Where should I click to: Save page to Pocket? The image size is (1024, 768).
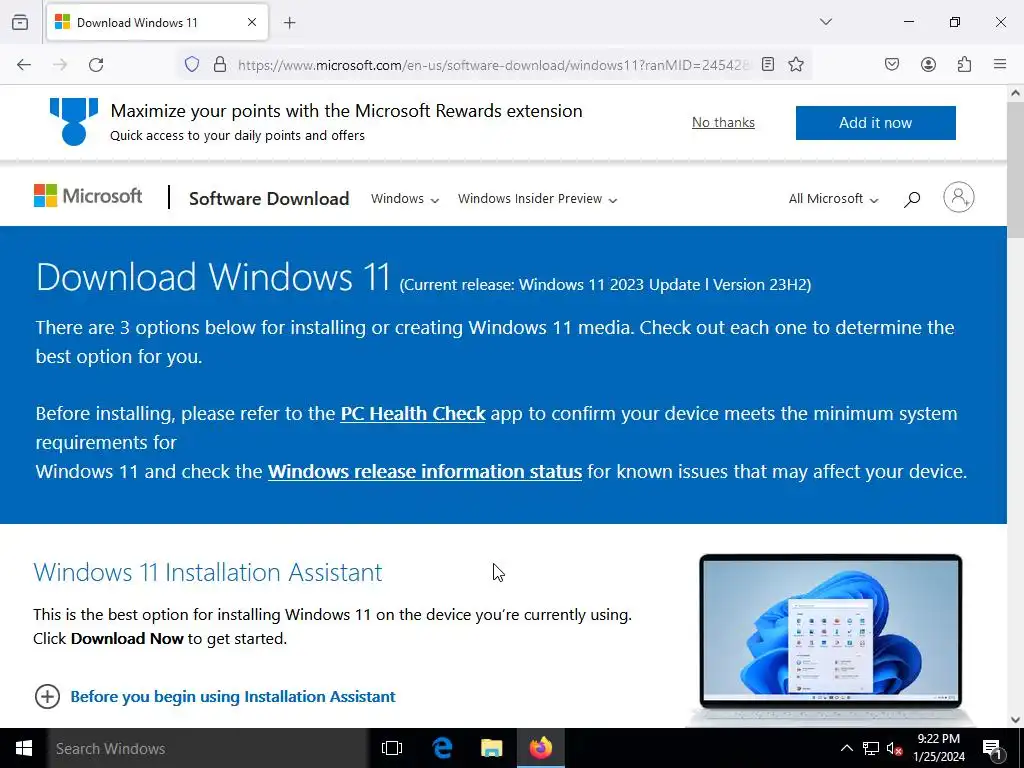892,64
